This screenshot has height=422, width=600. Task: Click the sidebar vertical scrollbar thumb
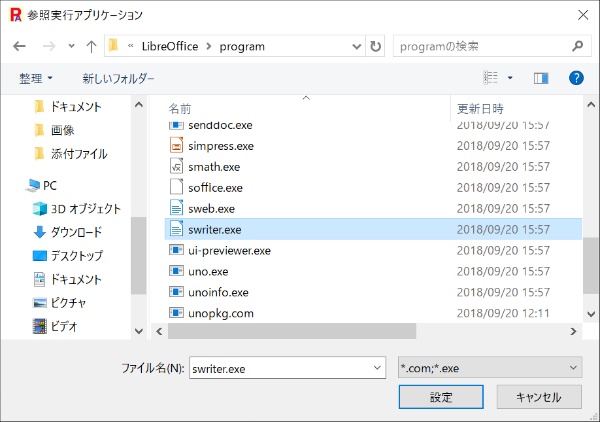tap(139, 255)
